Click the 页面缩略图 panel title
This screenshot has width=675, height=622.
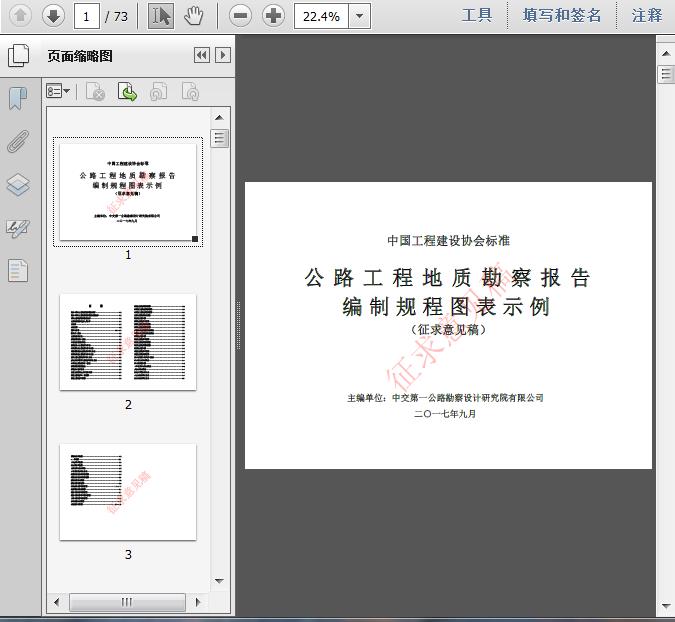[80, 56]
